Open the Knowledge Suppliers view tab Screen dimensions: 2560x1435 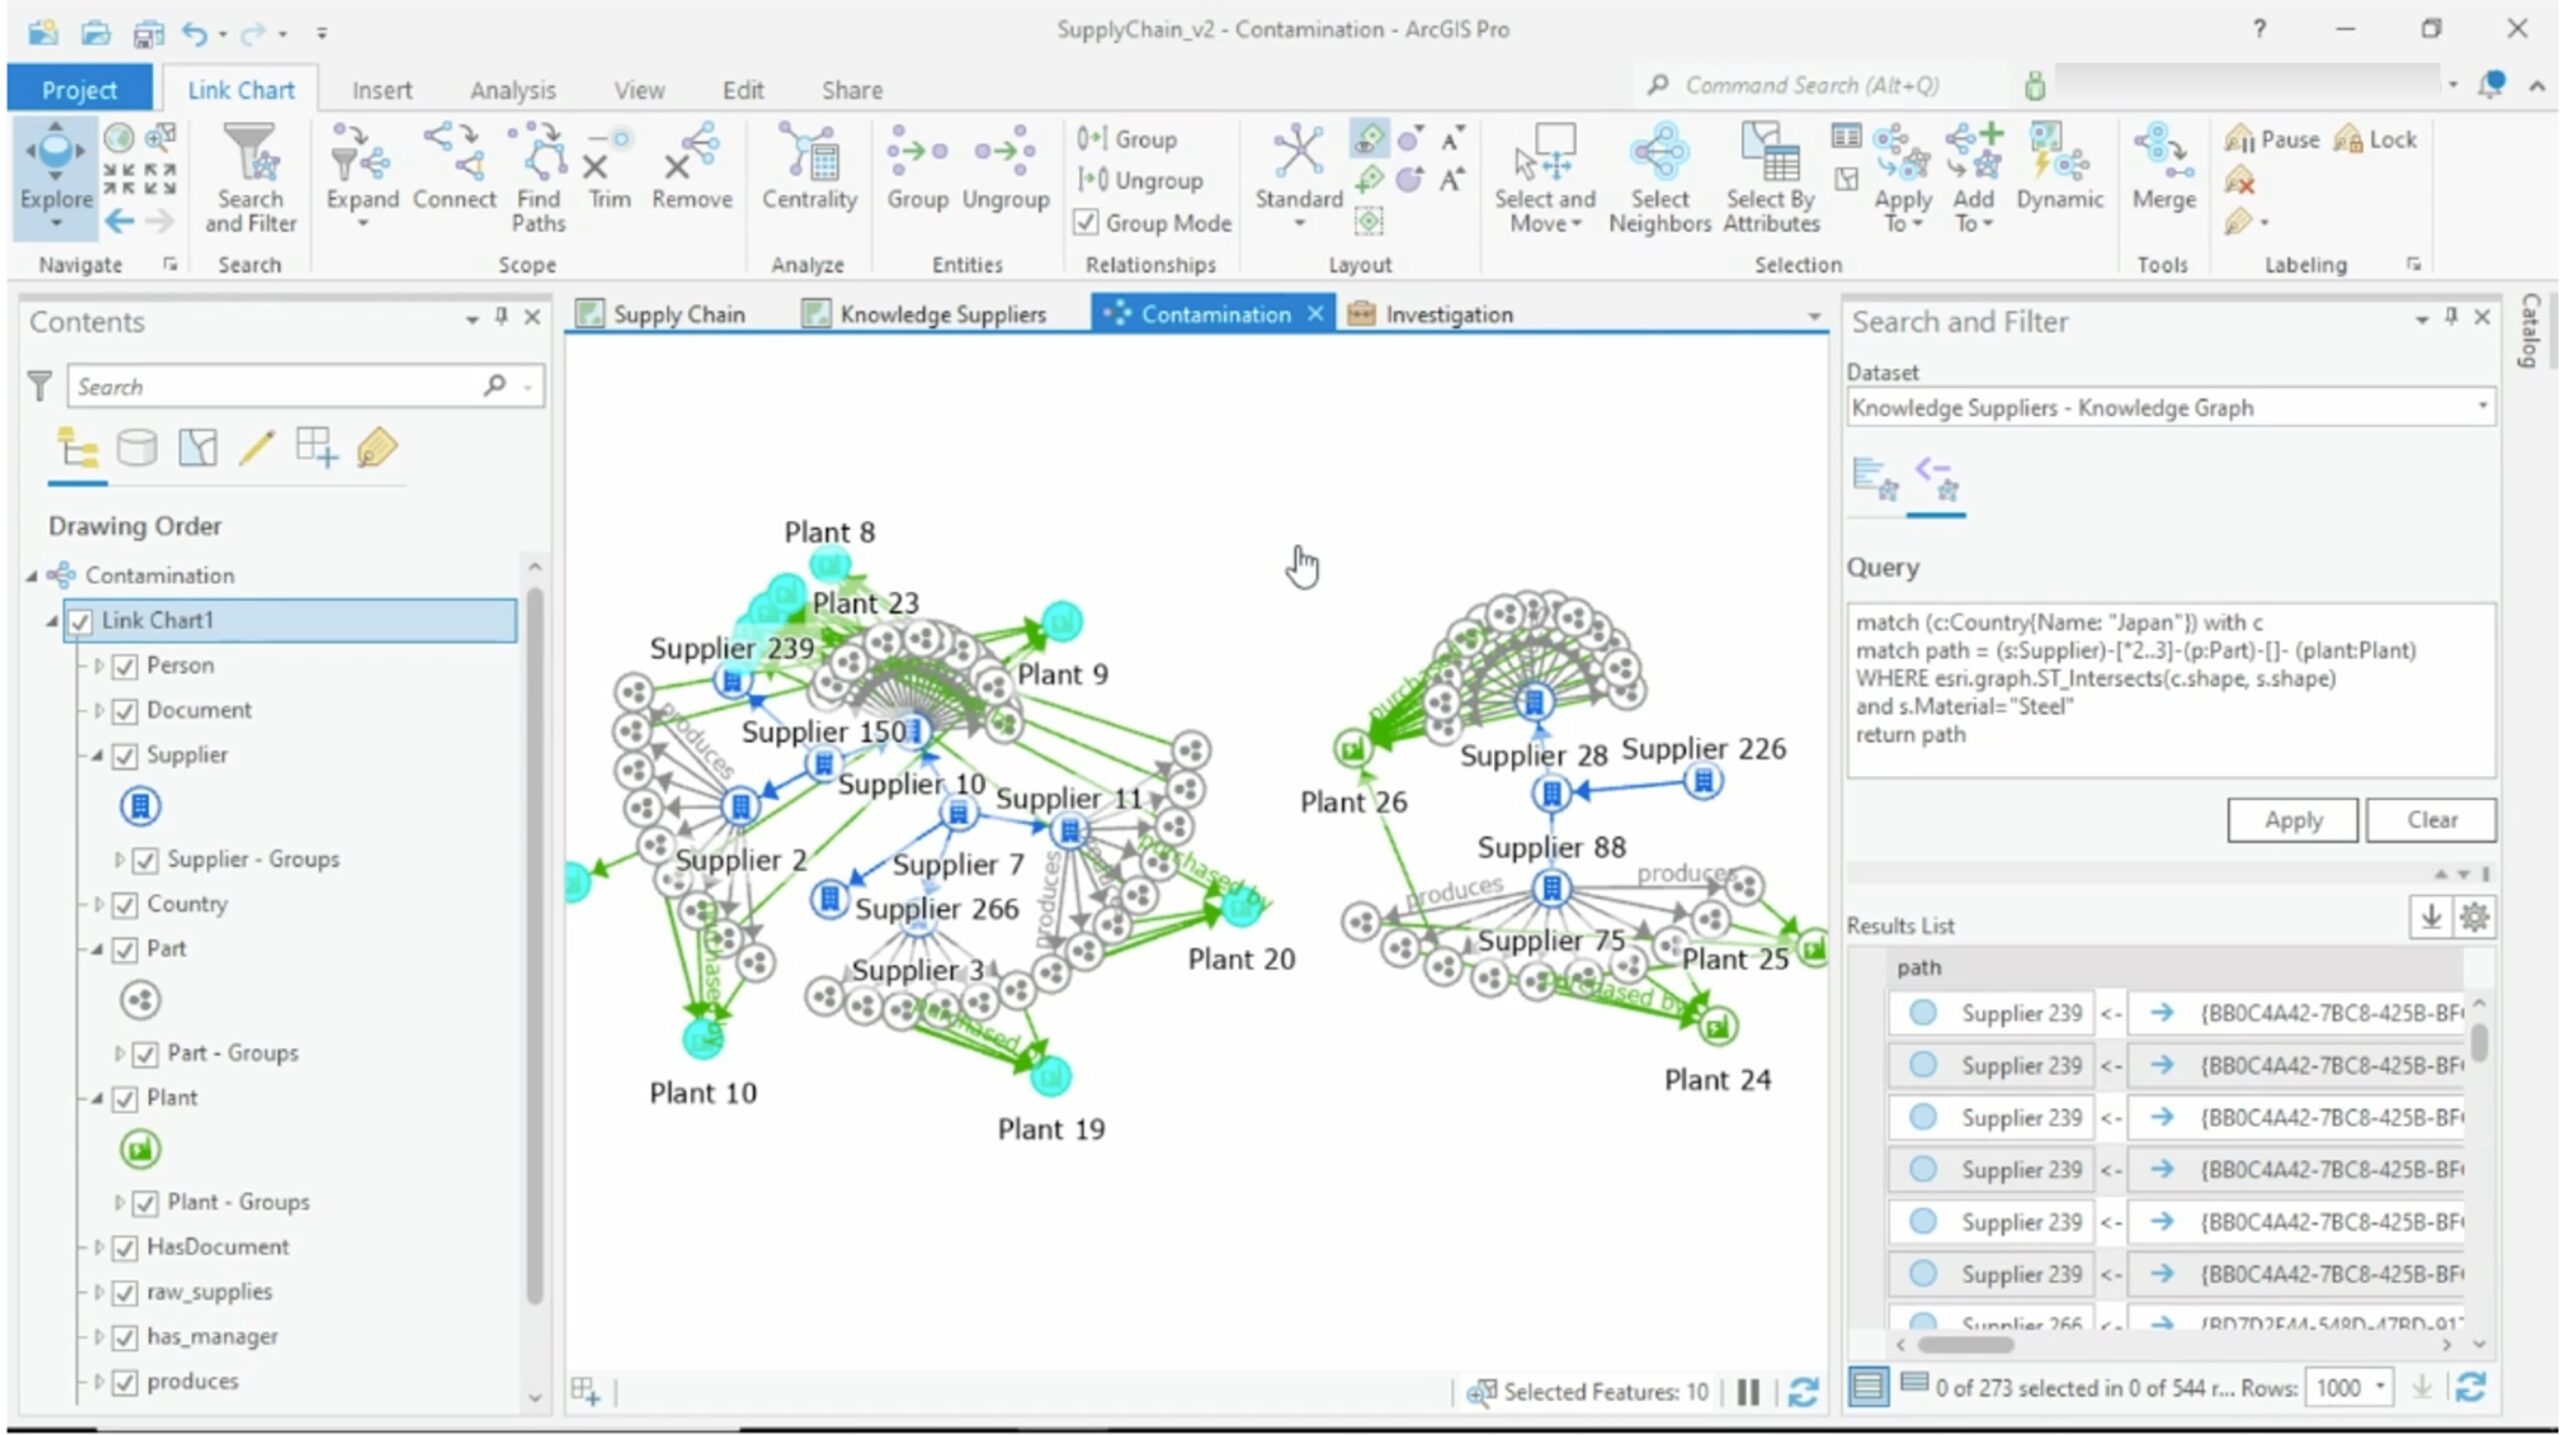click(x=925, y=314)
